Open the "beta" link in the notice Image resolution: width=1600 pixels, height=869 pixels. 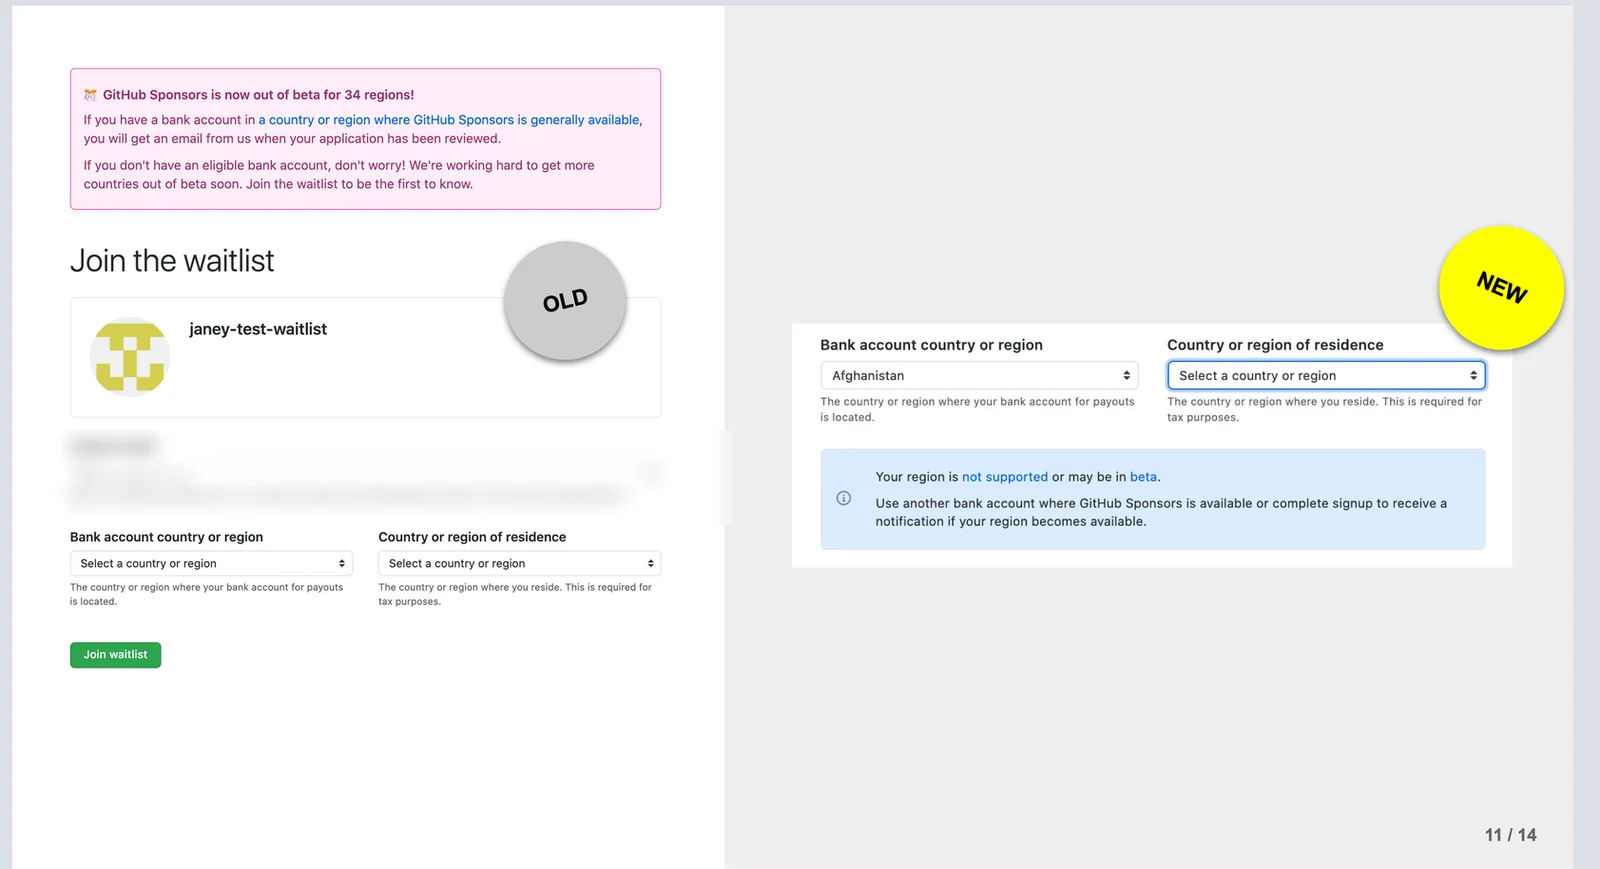tap(1143, 477)
